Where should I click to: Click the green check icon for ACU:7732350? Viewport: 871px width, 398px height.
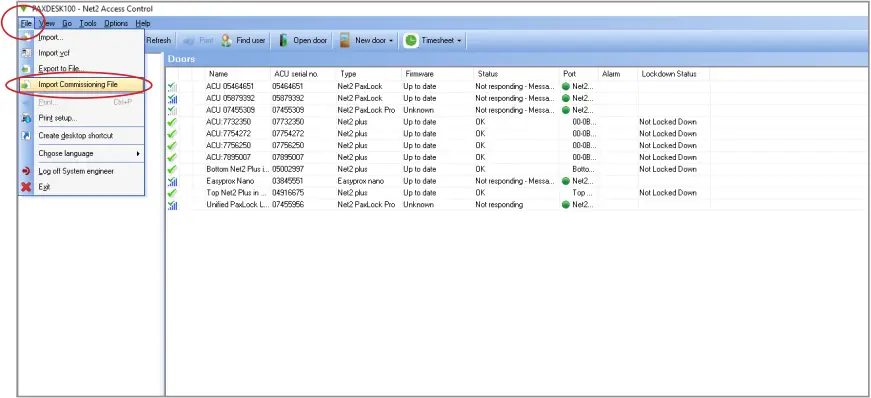(x=172, y=122)
